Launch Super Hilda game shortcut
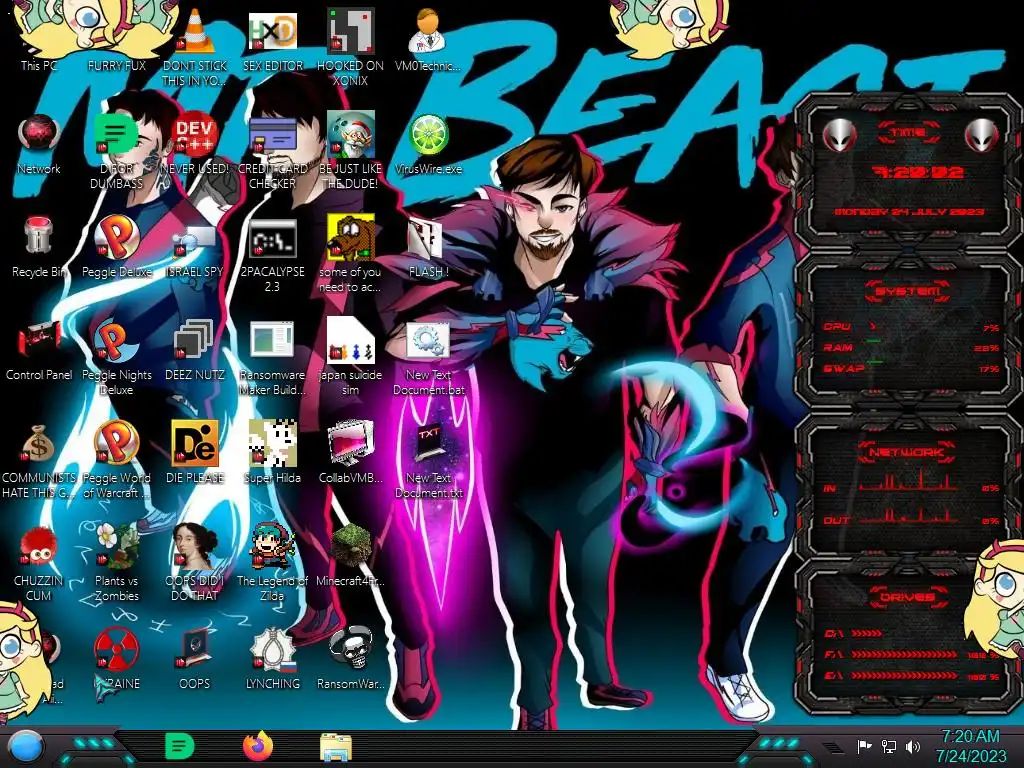 272,443
